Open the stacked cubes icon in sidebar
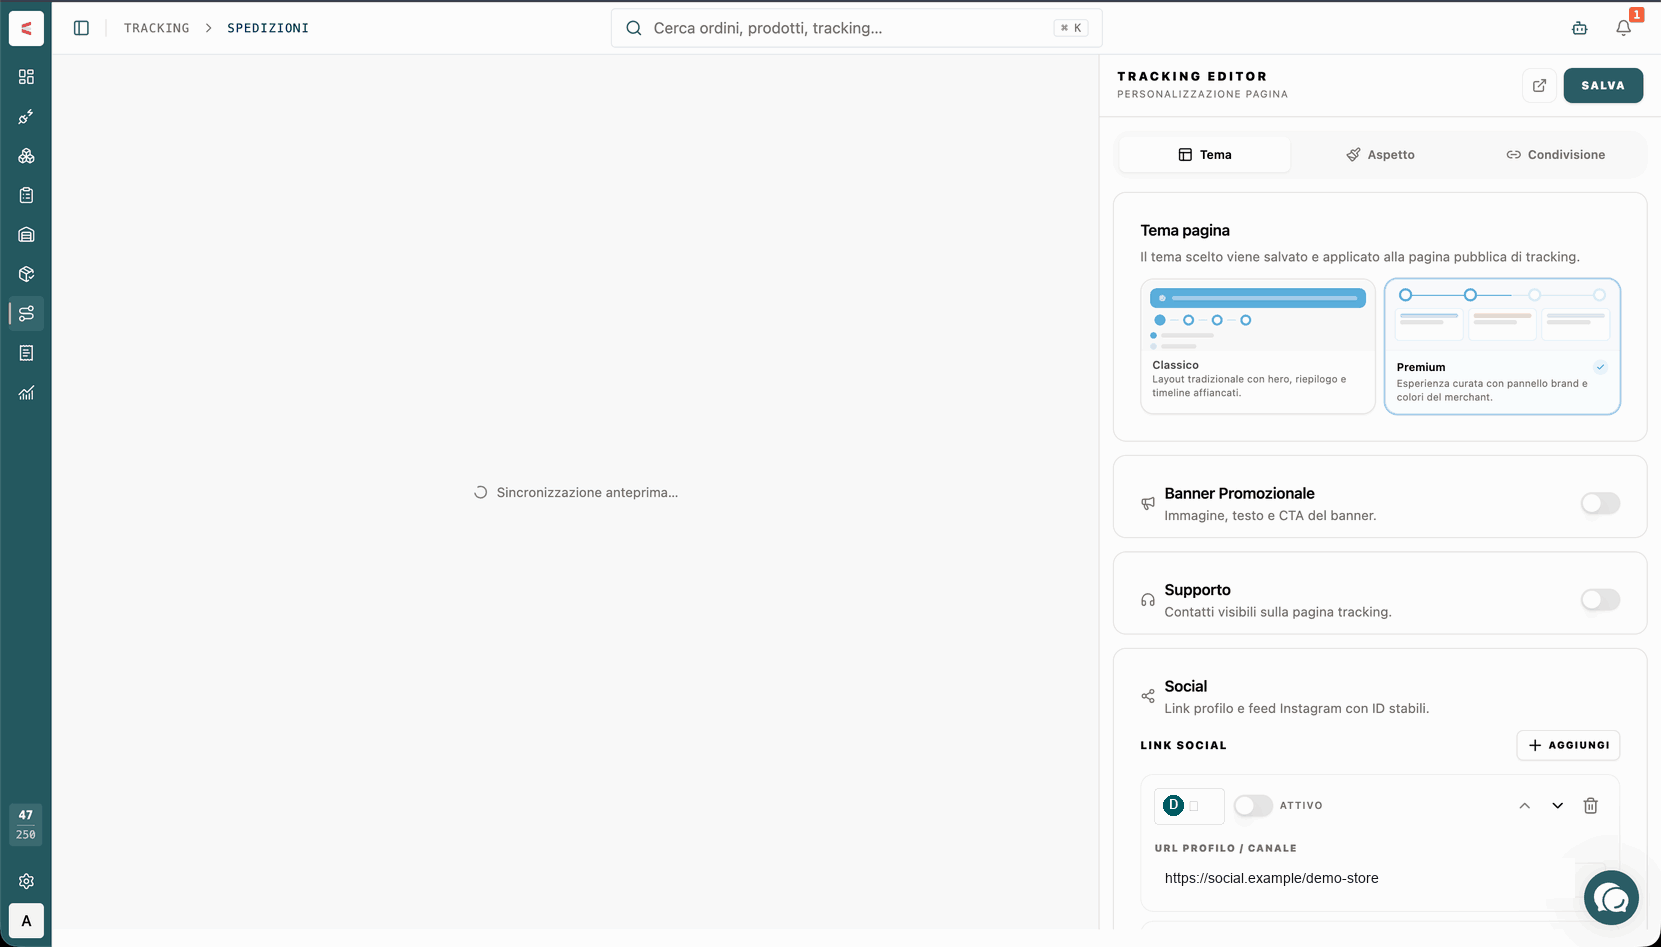 [26, 156]
